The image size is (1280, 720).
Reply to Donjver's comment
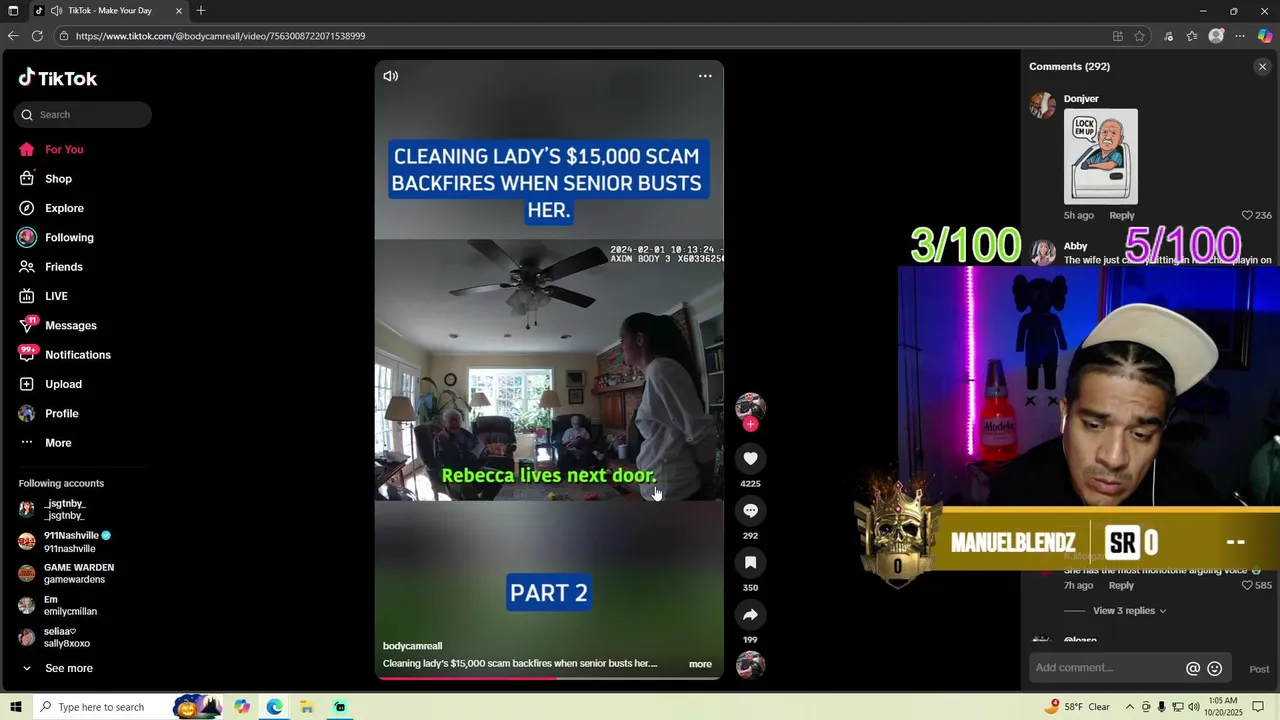click(1122, 215)
